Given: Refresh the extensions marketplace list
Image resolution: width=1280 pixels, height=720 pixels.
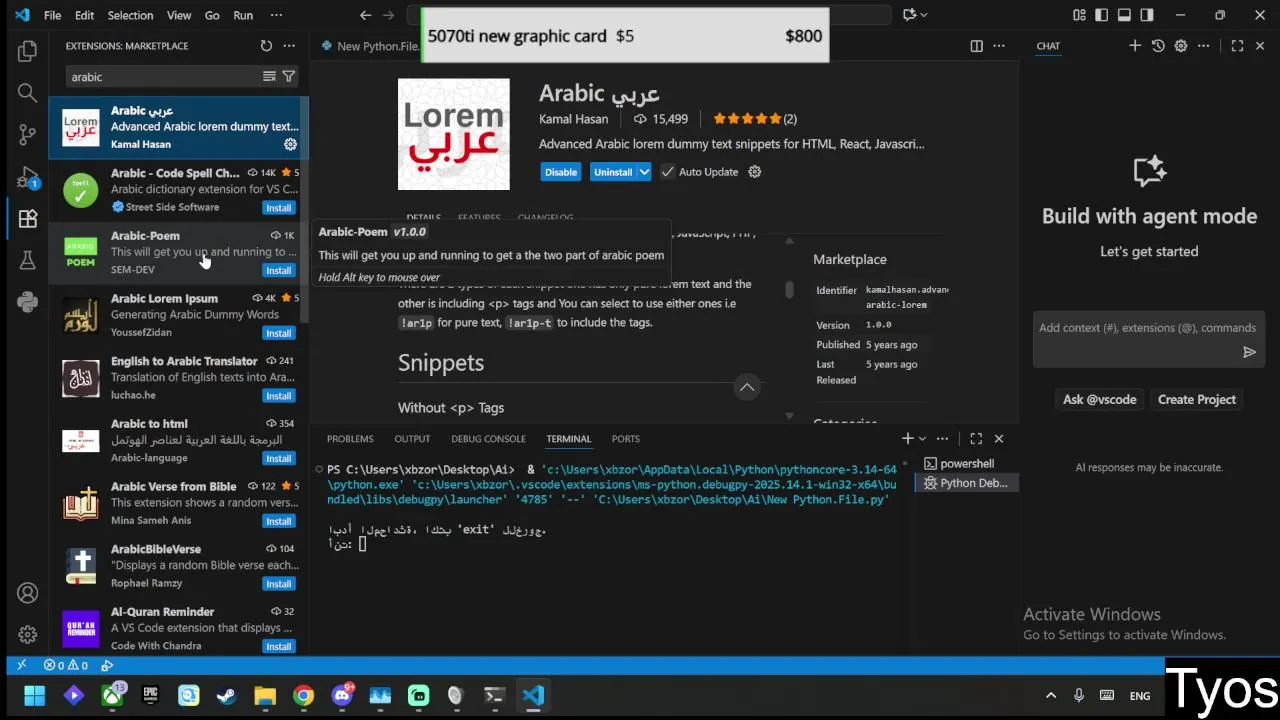Looking at the screenshot, I should point(266,46).
